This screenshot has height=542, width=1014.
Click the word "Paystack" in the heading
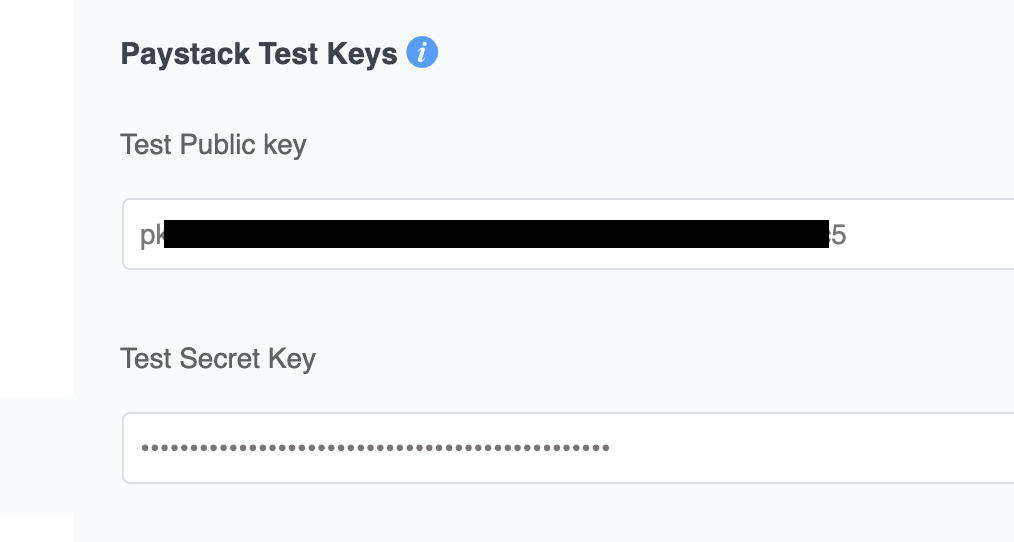click(185, 54)
